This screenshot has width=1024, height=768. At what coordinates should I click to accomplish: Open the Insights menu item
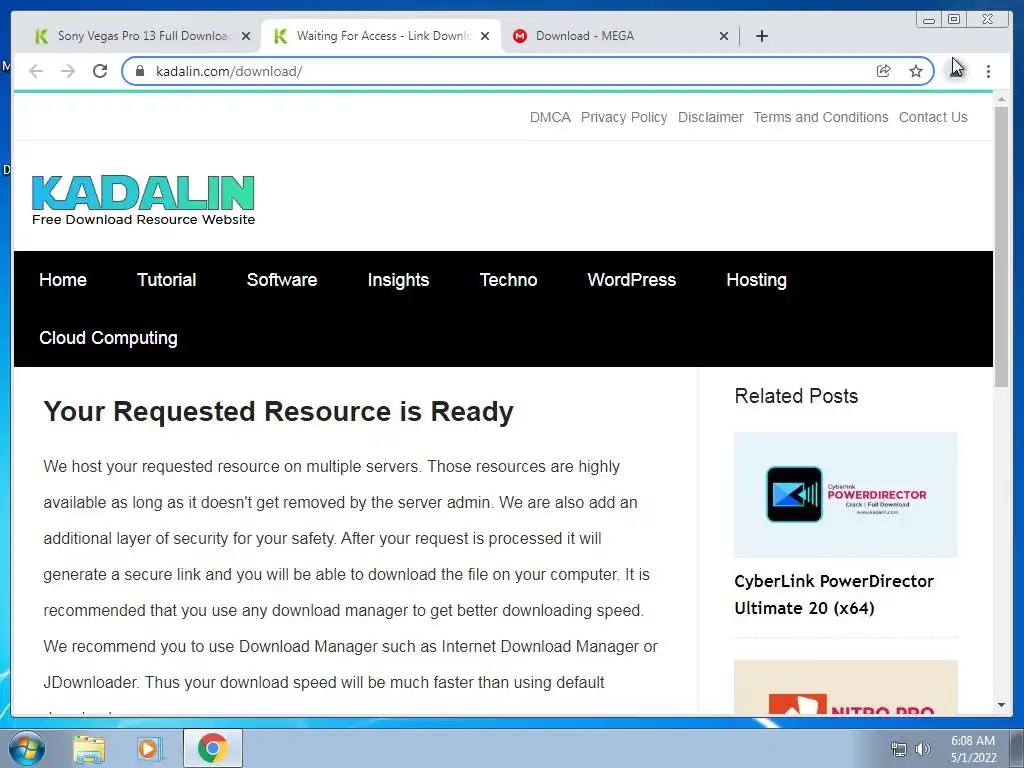[x=398, y=280]
